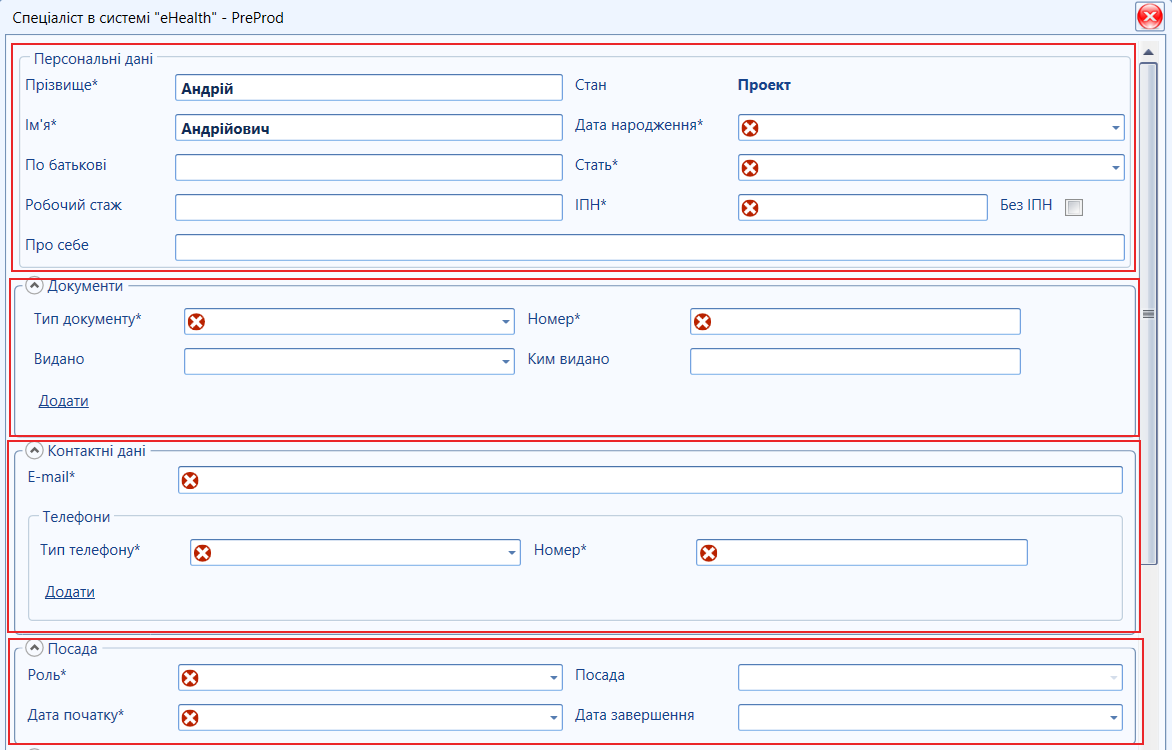1172x750 pixels.
Task: Click Додати link under Документи
Action: point(64,401)
